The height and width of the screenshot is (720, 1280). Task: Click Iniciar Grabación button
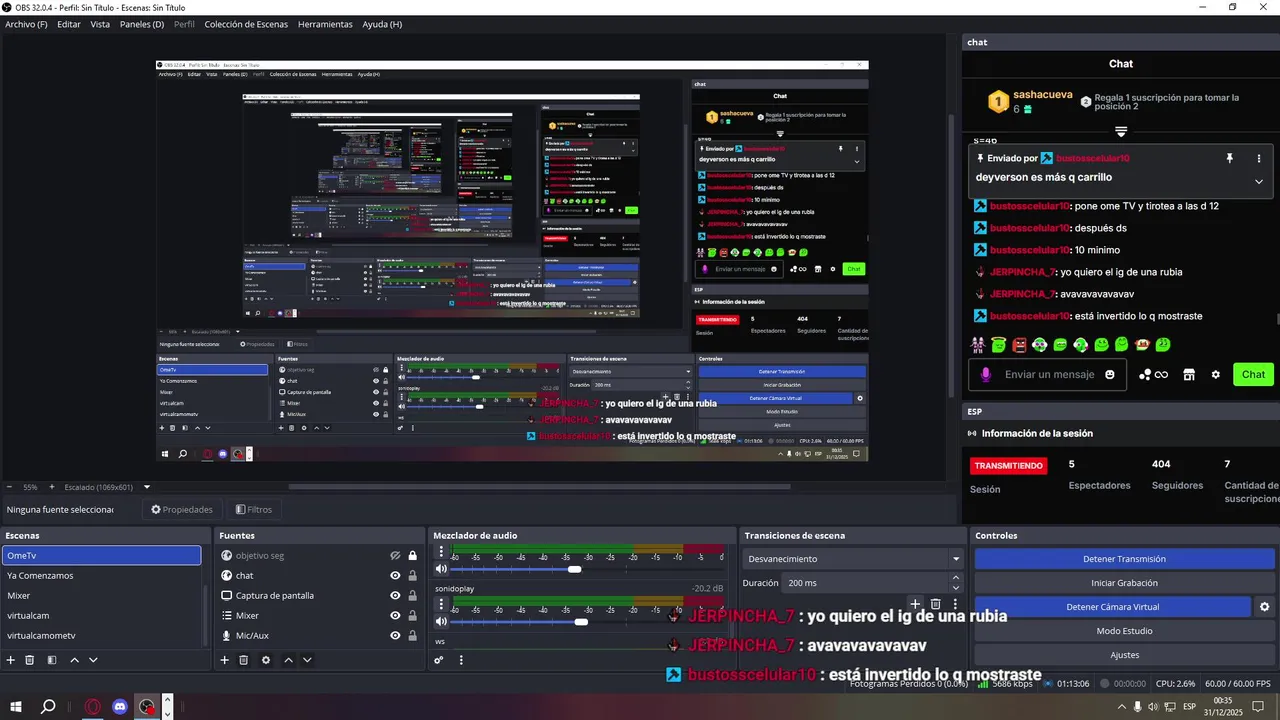pyautogui.click(x=1124, y=583)
